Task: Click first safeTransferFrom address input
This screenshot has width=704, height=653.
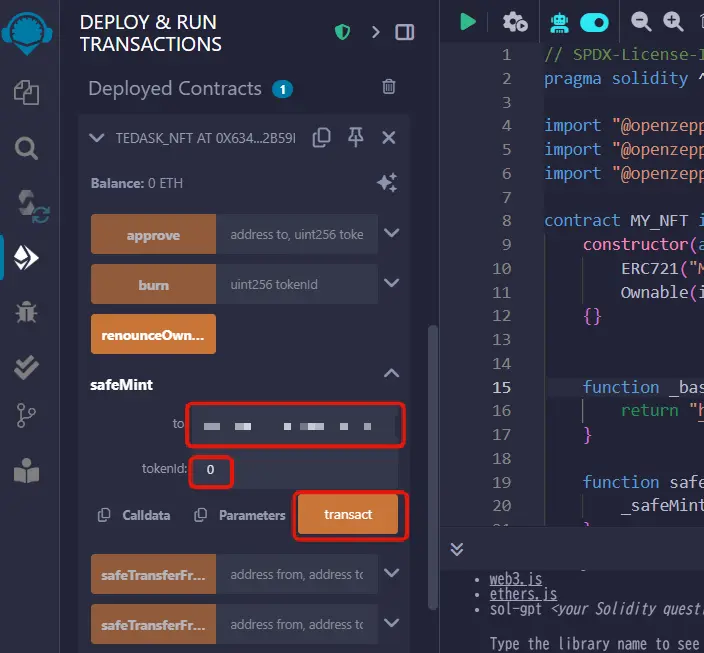Action: [297, 574]
